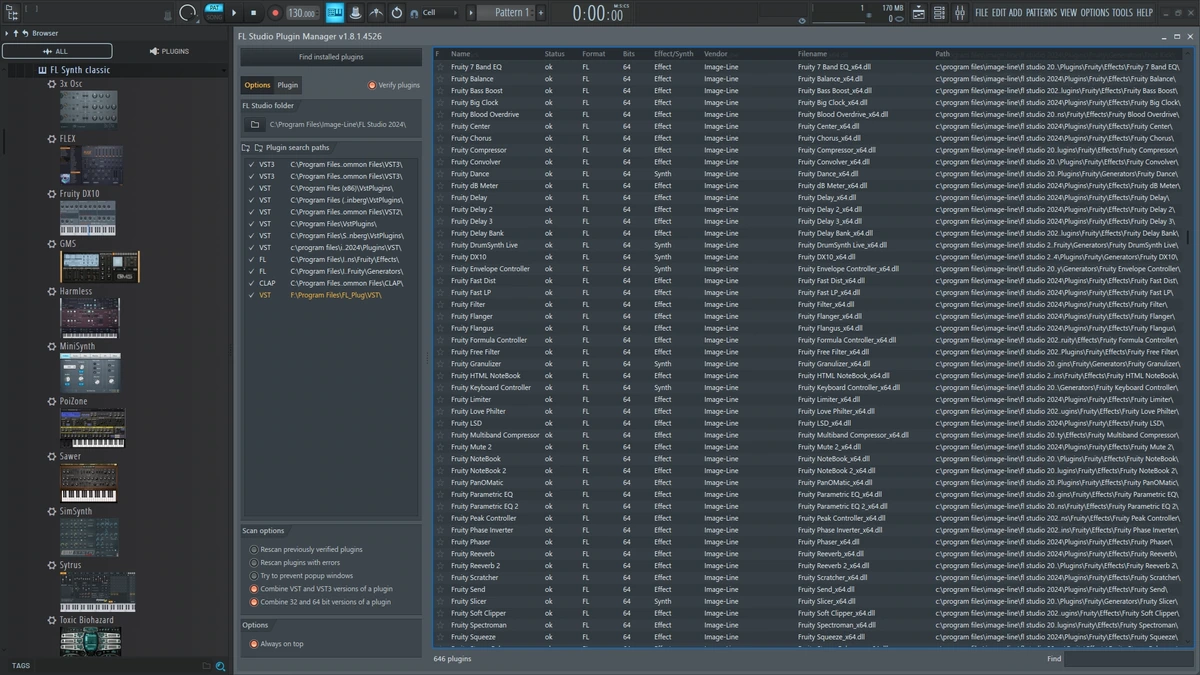Open the channel rack icon
The image size is (1200, 675).
(x=939, y=13)
